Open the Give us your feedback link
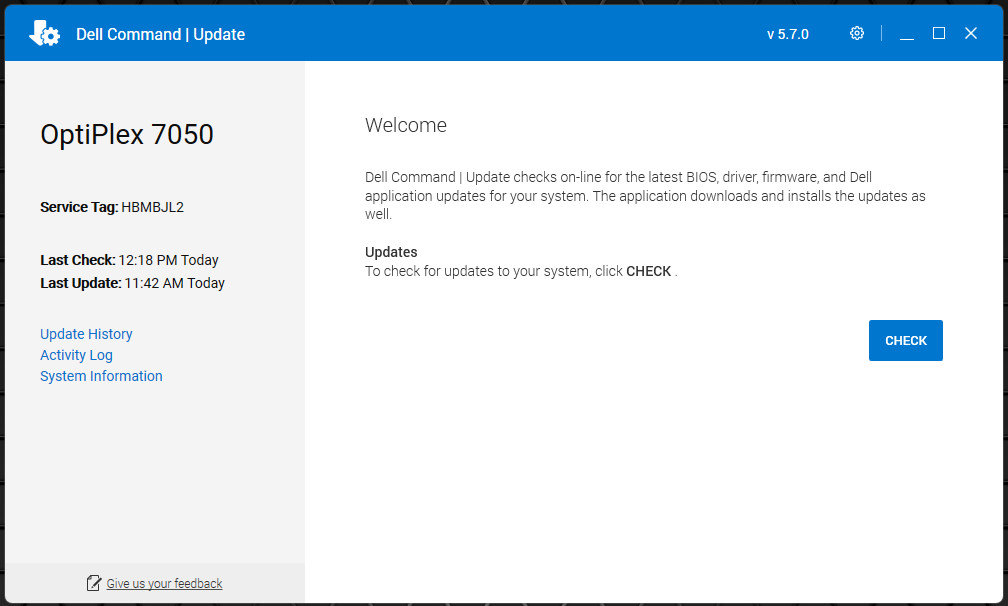This screenshot has width=1008, height=606. tap(164, 584)
